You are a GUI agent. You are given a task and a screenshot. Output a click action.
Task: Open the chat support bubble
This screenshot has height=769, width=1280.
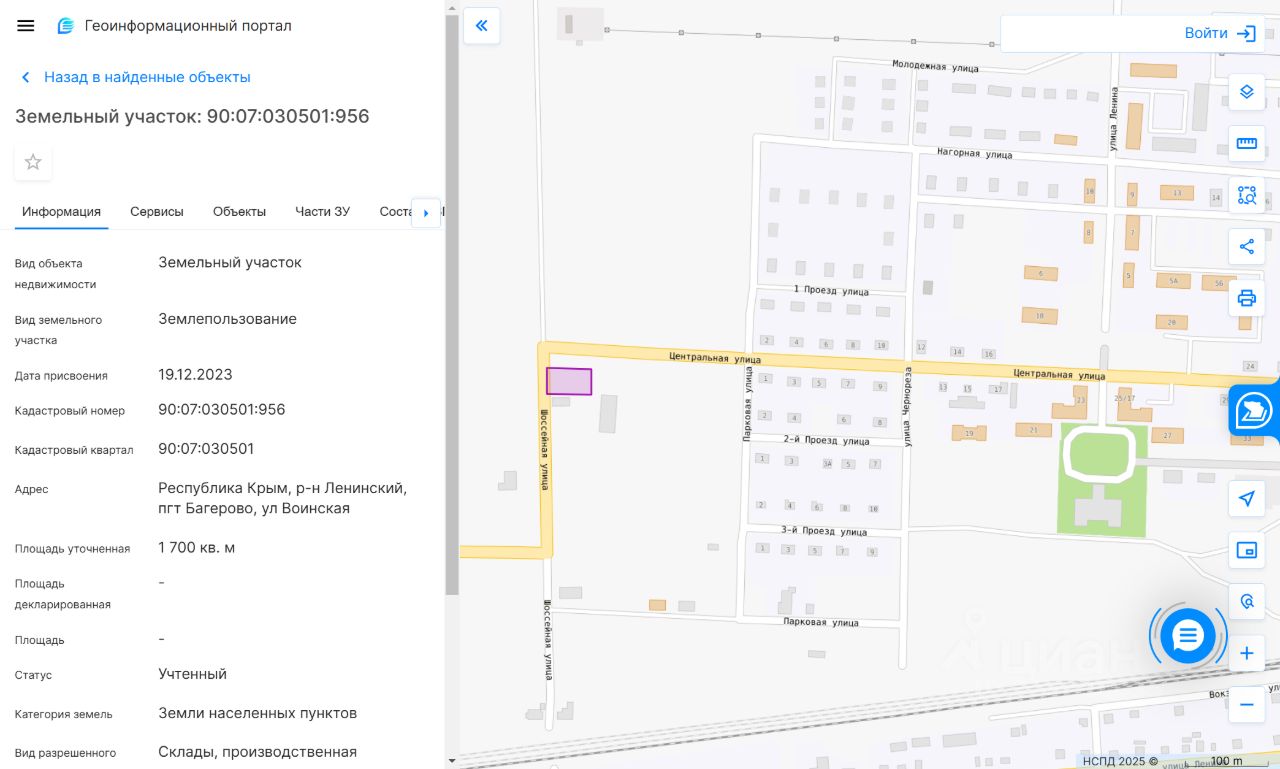coord(1188,635)
